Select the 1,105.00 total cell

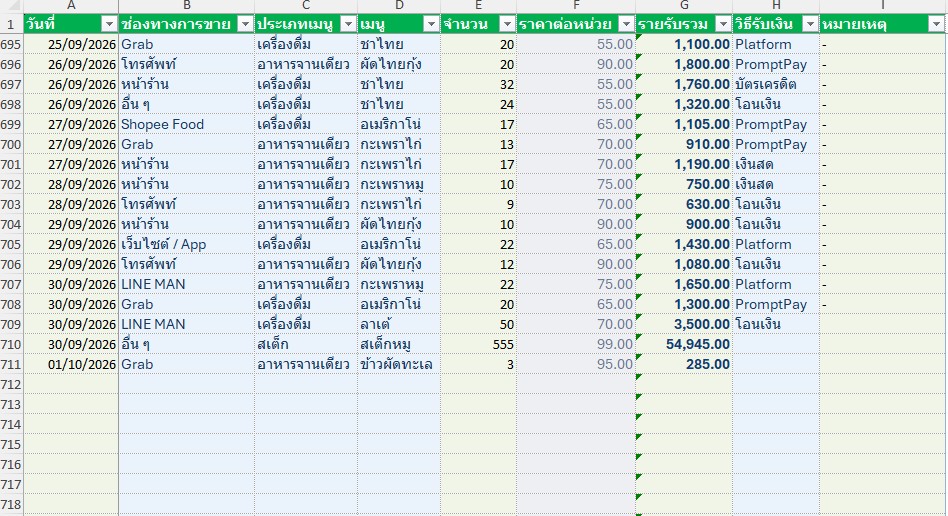pos(684,124)
